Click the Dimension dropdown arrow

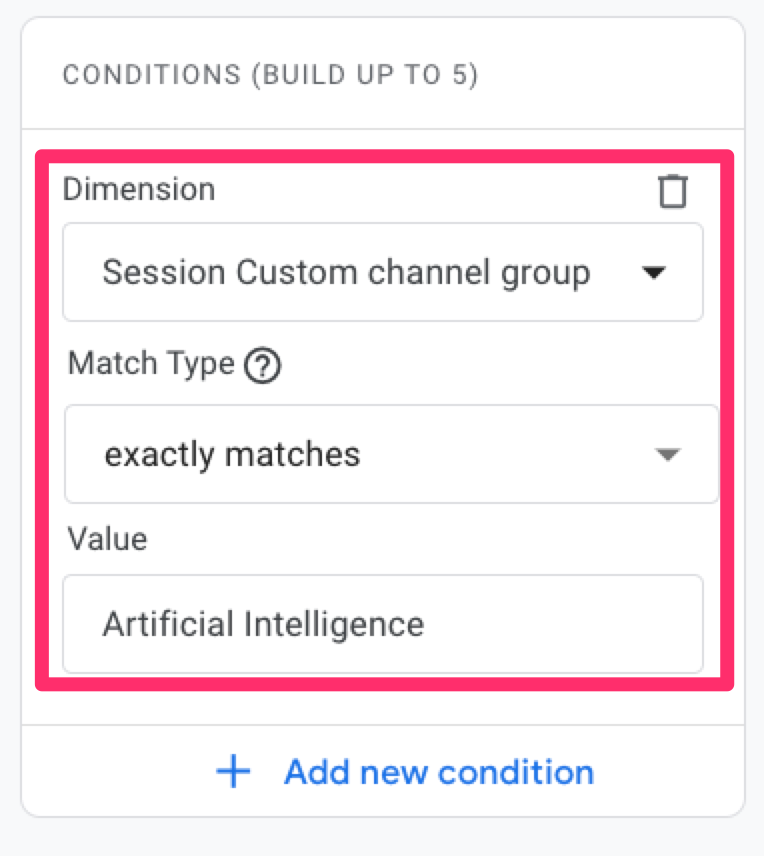(x=653, y=273)
